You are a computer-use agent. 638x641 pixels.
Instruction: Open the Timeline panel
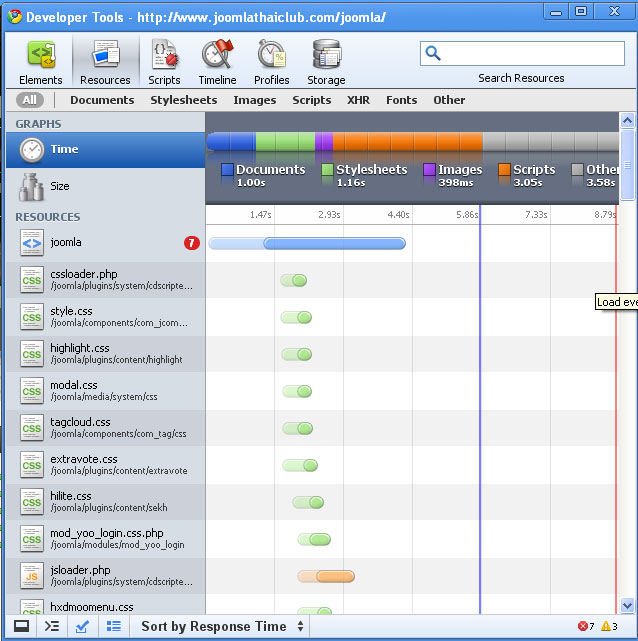tap(217, 62)
